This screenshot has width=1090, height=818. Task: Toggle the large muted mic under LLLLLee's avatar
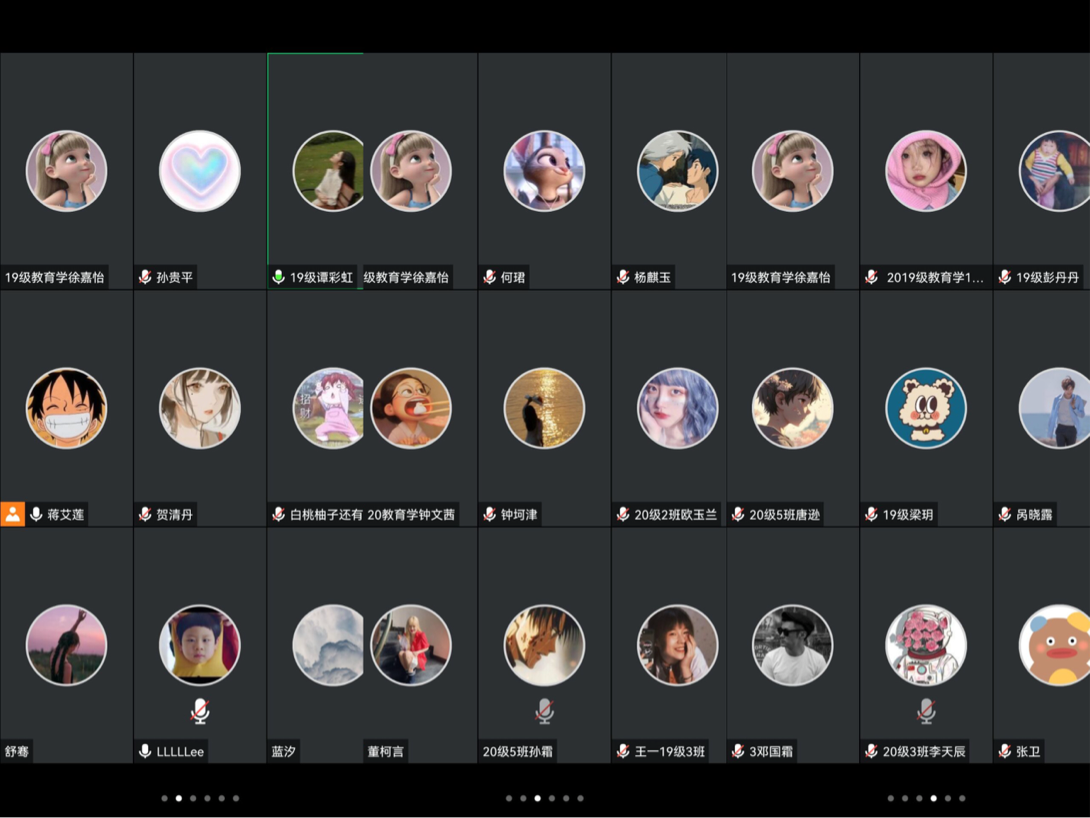click(x=200, y=711)
